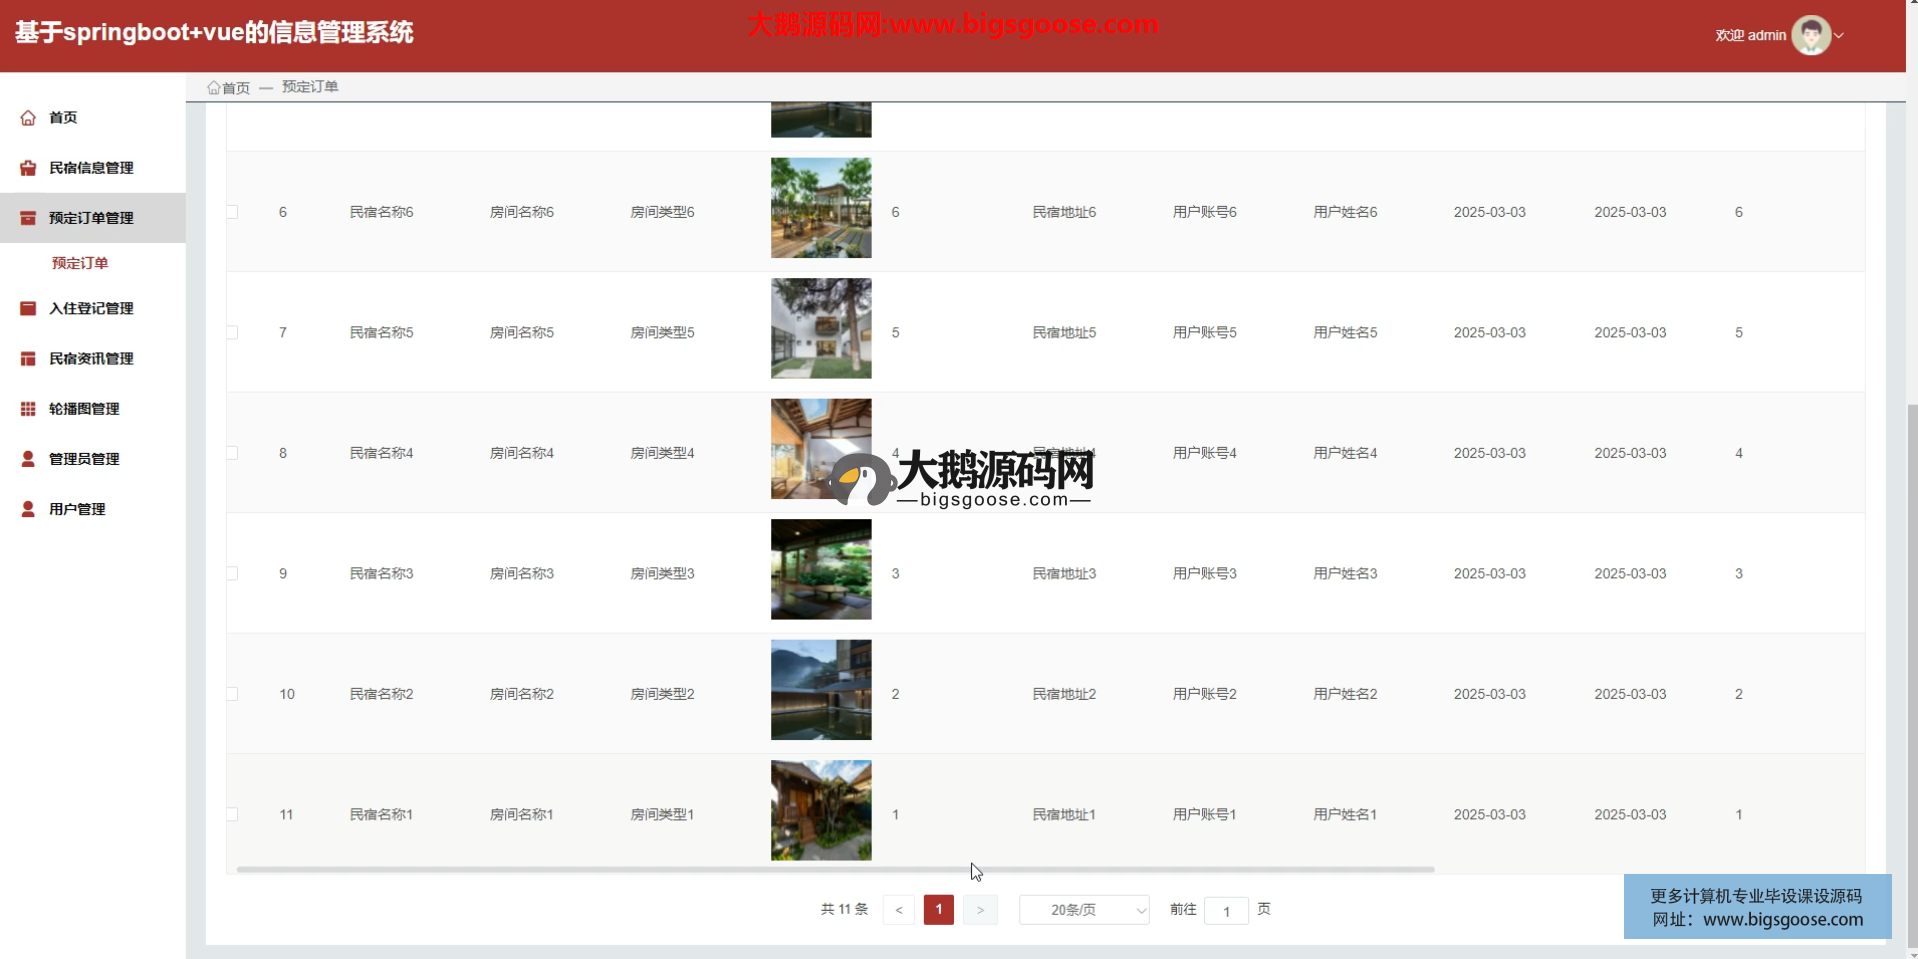
Task: Tick the checkbox for row 11
Action: coord(232,814)
